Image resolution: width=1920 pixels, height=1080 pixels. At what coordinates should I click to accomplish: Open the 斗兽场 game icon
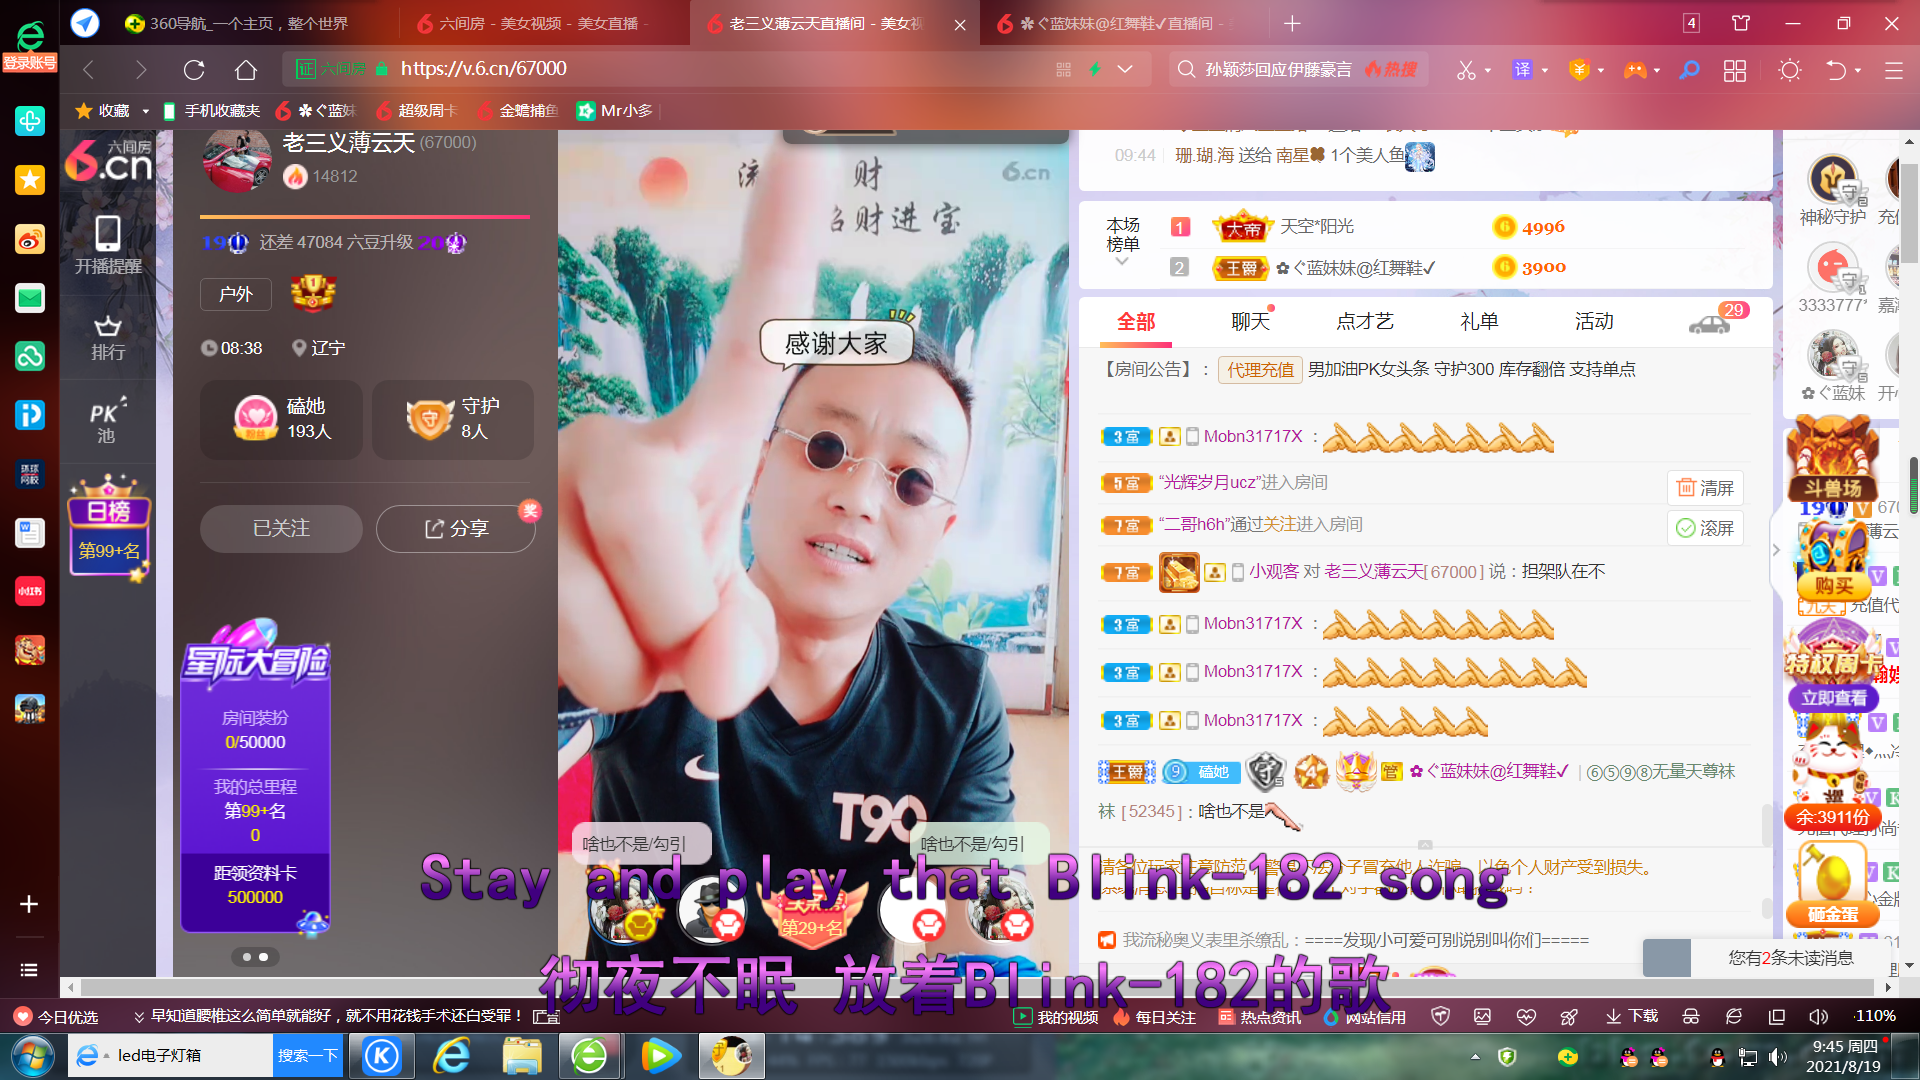tap(1832, 459)
